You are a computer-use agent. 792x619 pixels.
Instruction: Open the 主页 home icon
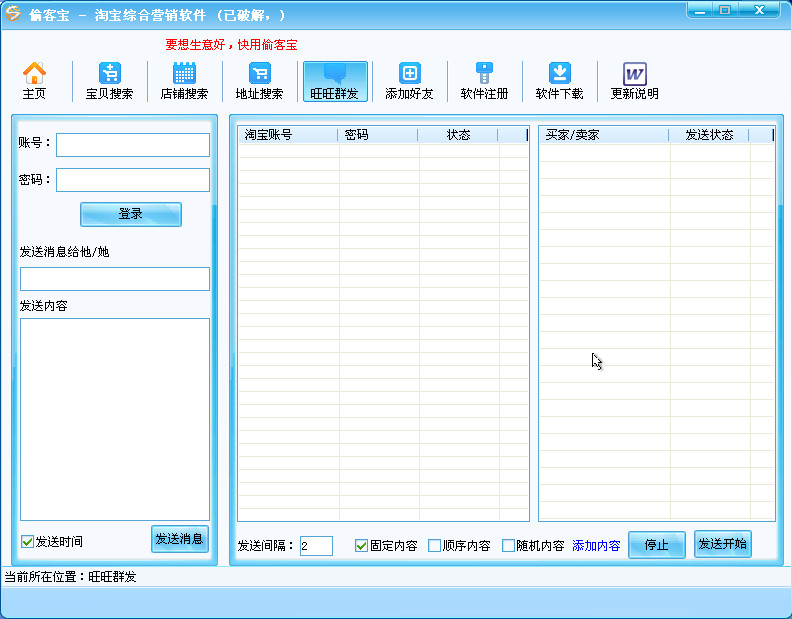[x=34, y=81]
